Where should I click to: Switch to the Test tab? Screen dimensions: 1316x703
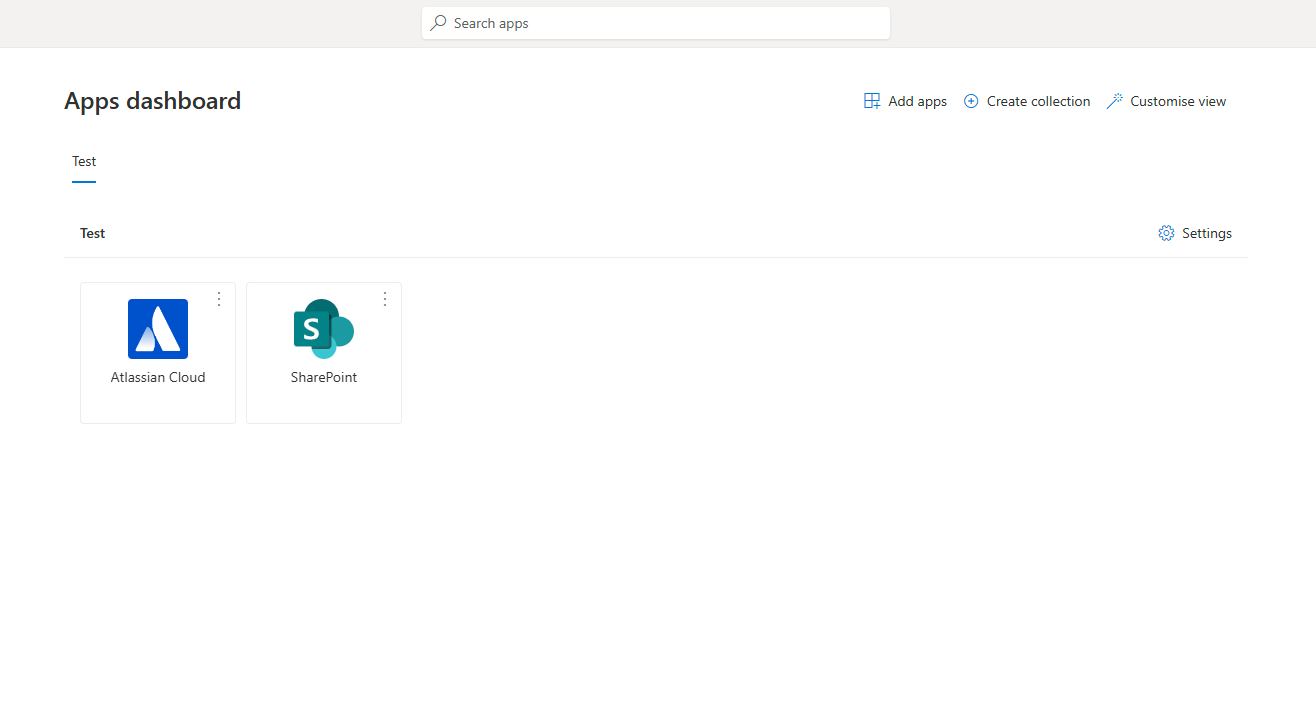pyautogui.click(x=84, y=162)
